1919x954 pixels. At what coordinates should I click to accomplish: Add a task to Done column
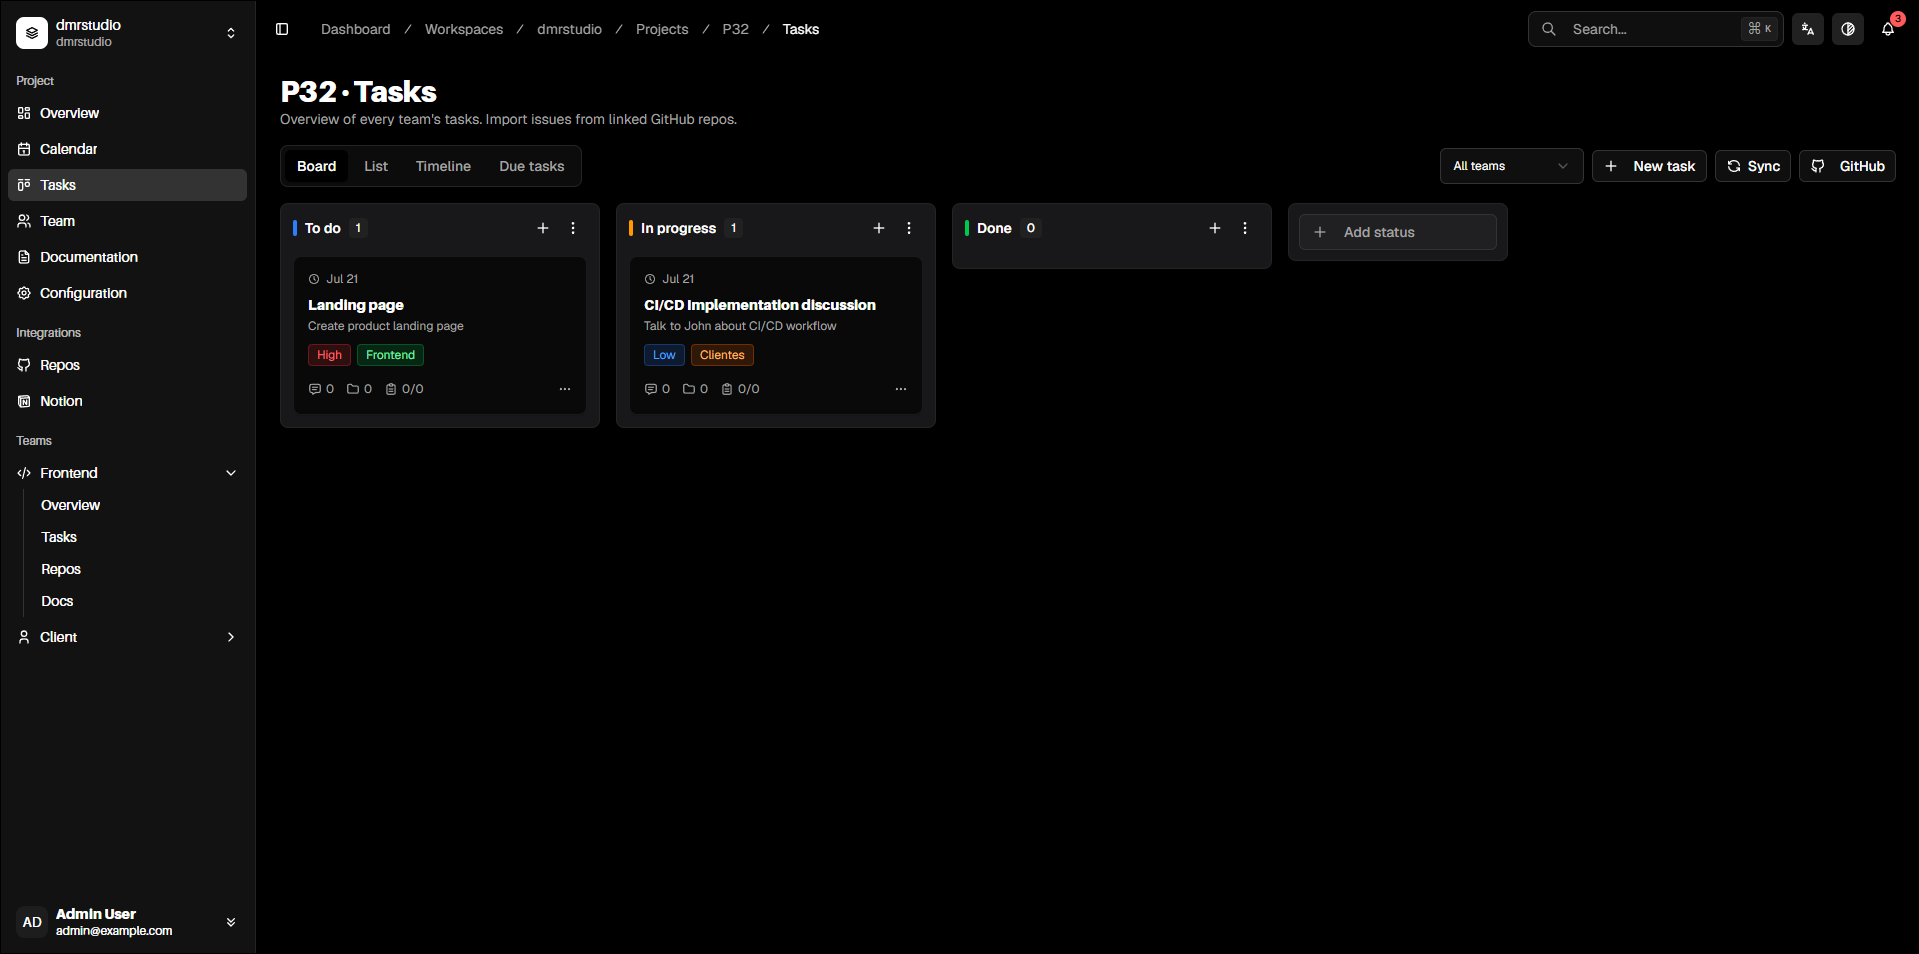pos(1215,228)
